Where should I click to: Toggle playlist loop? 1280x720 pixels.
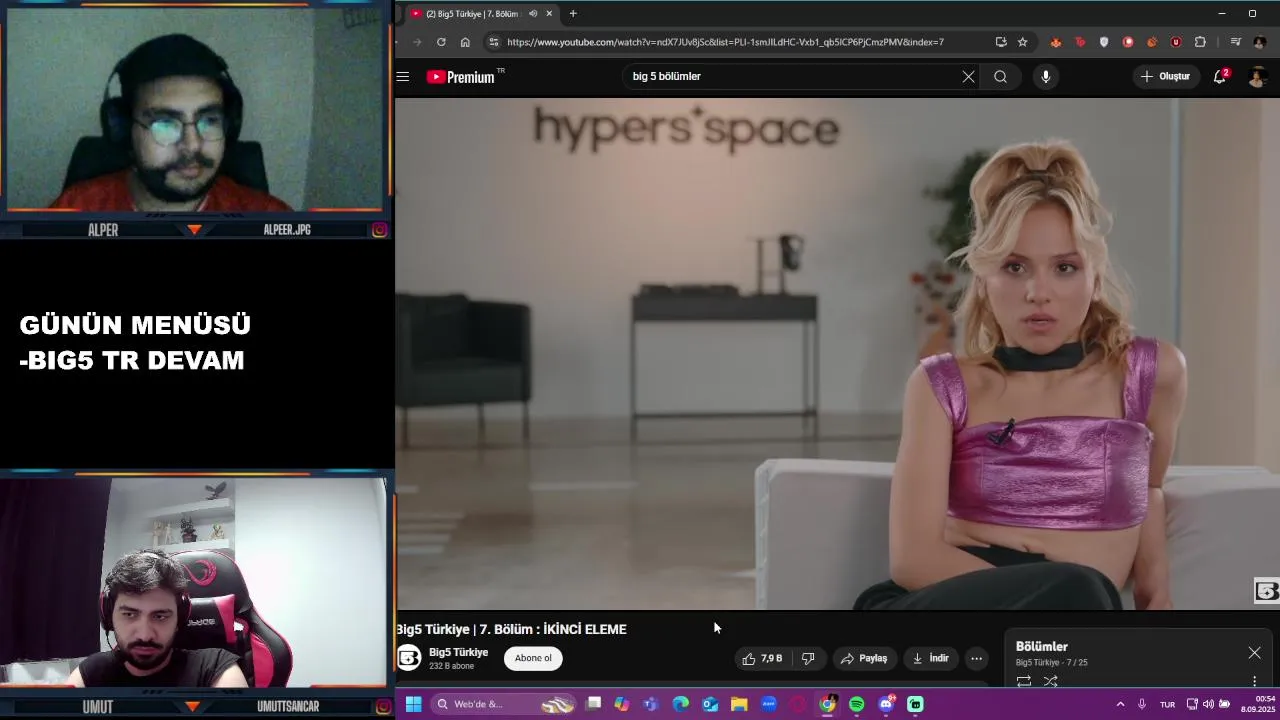point(1023,681)
